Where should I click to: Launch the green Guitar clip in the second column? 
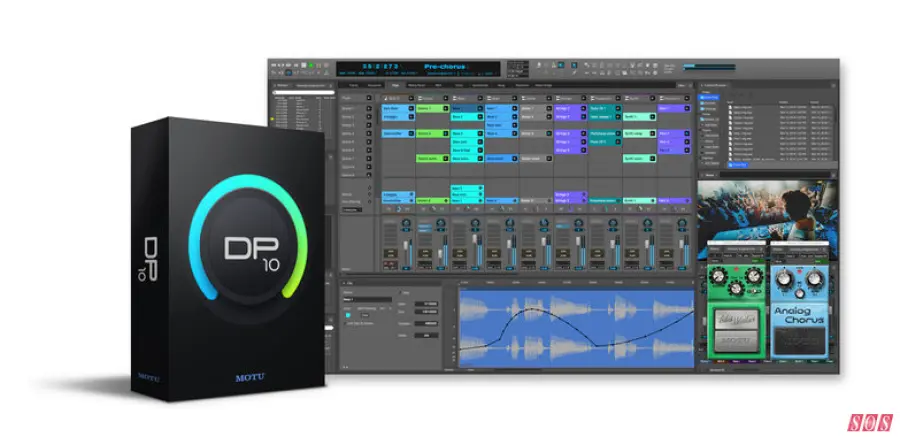click(x=430, y=109)
